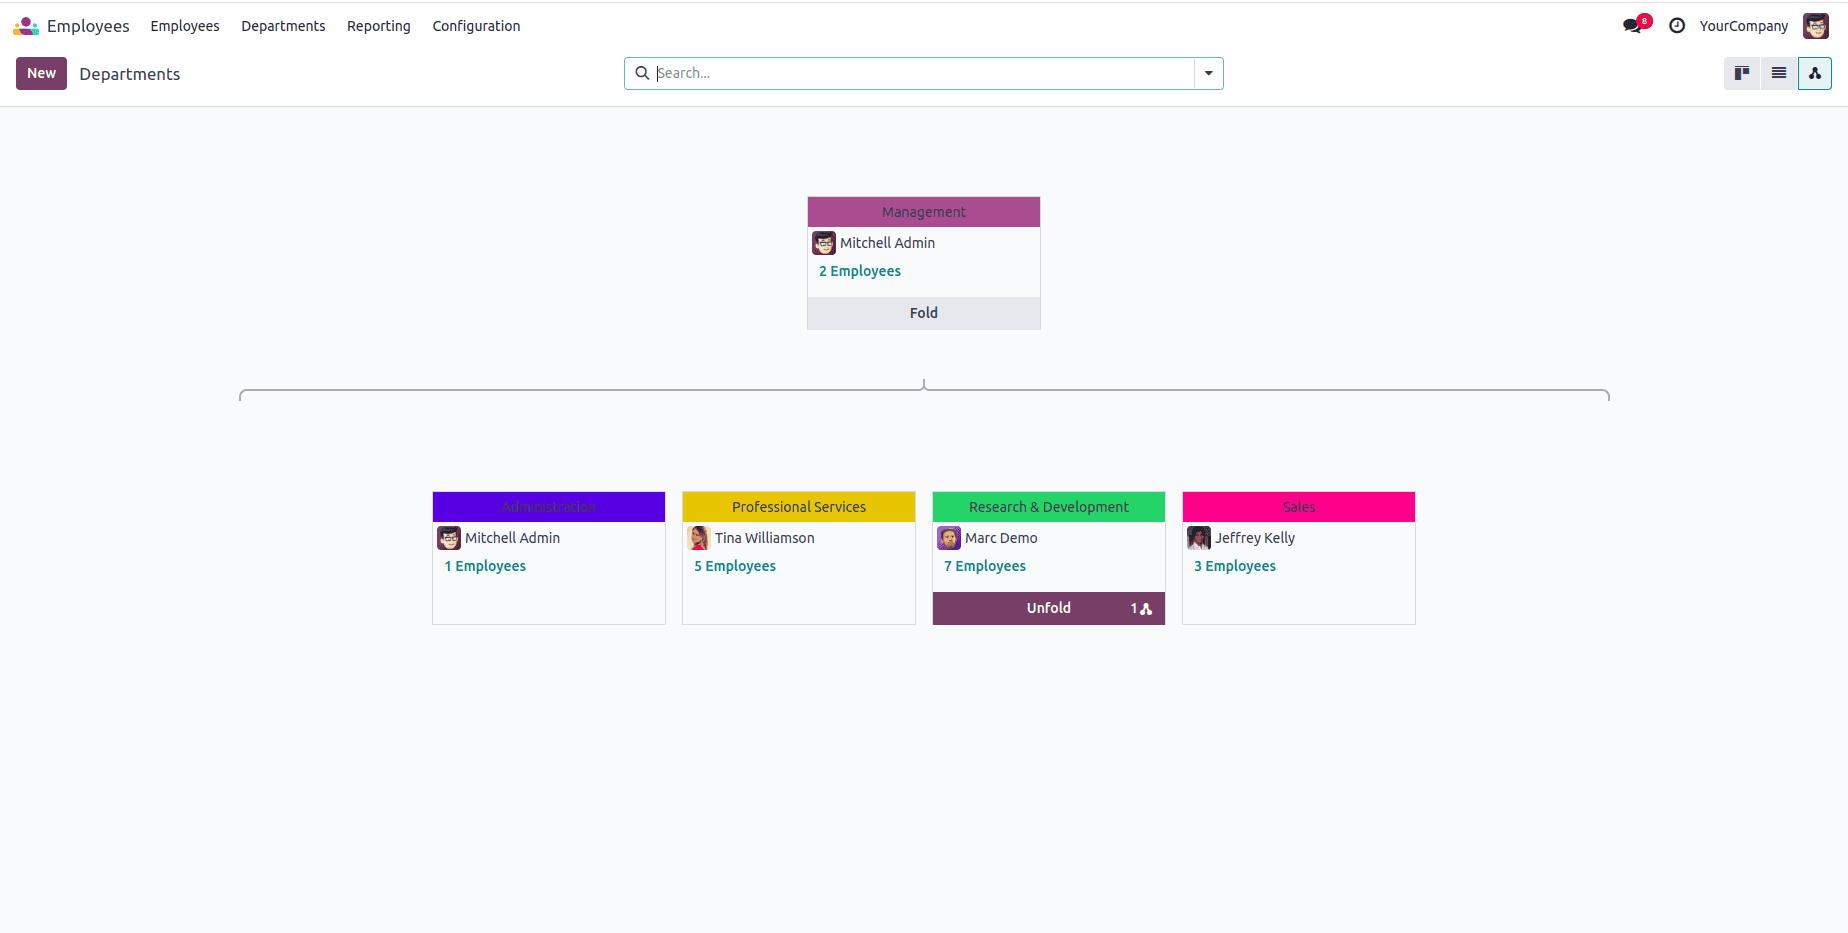Switch to List view

point(1779,73)
